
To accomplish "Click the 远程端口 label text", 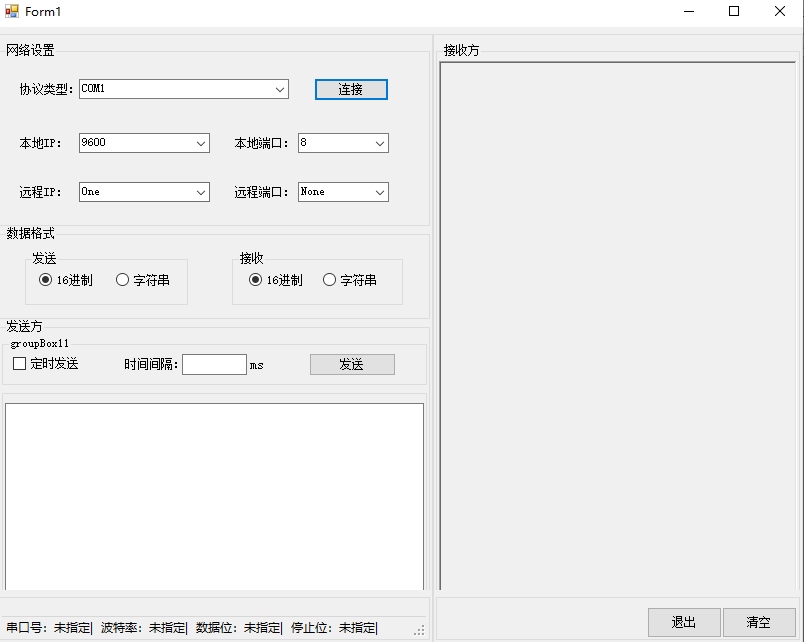I will [261, 192].
